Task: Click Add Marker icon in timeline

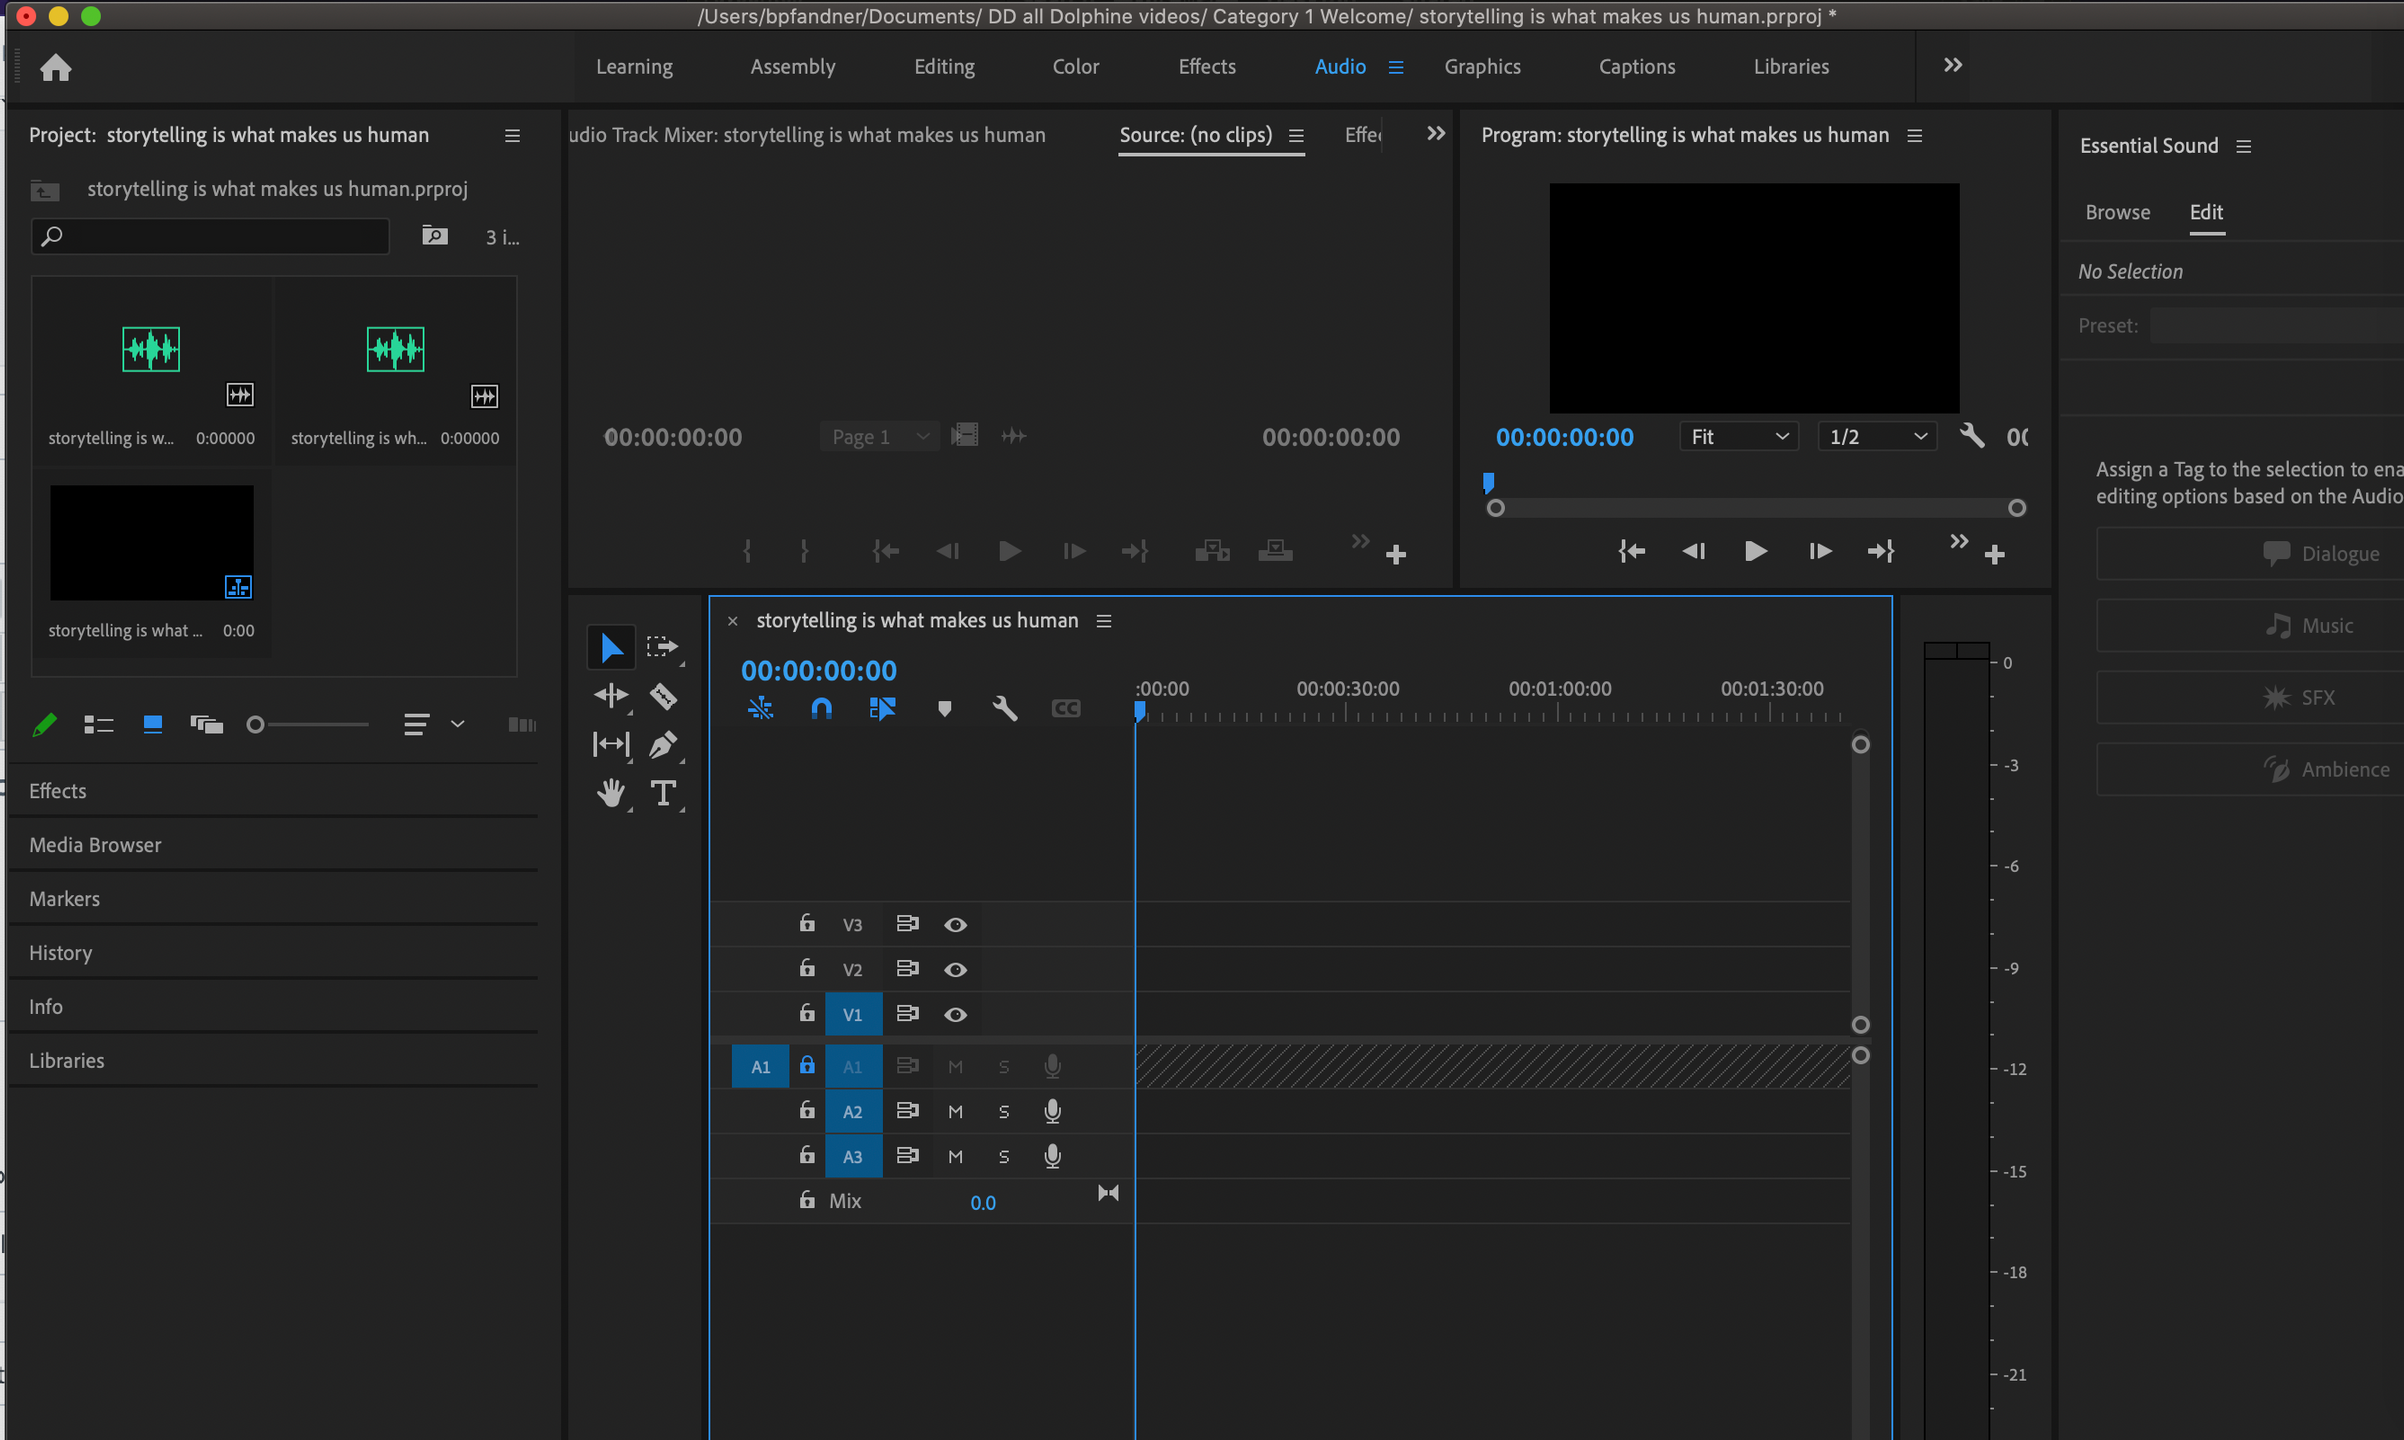Action: point(944,709)
